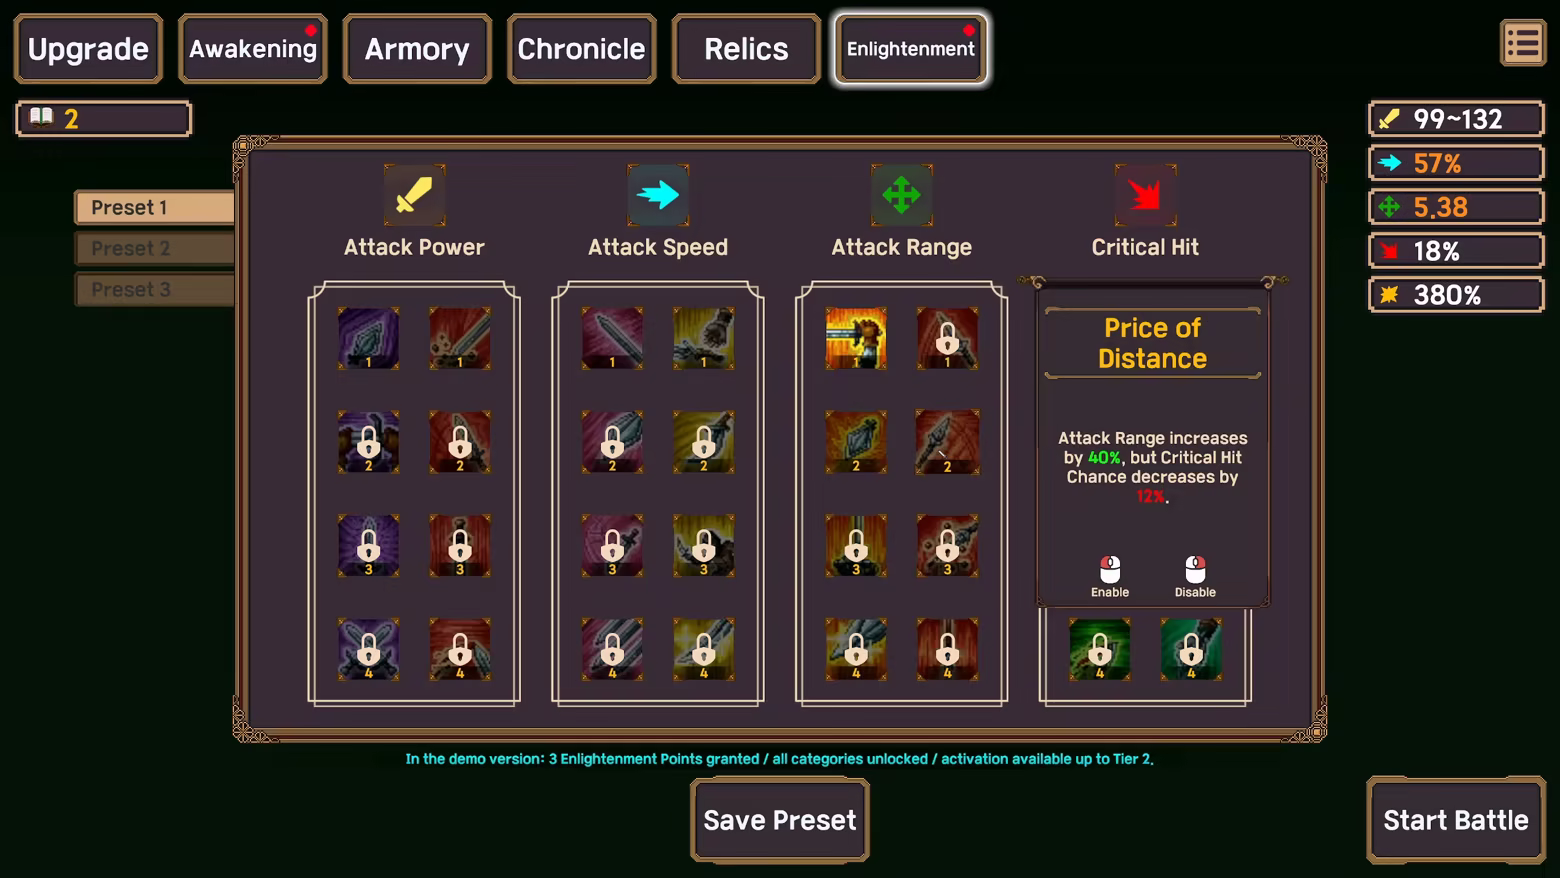Select the golden warrior tier 1 Attack Range skill
The width and height of the screenshot is (1560, 878).
pos(856,338)
